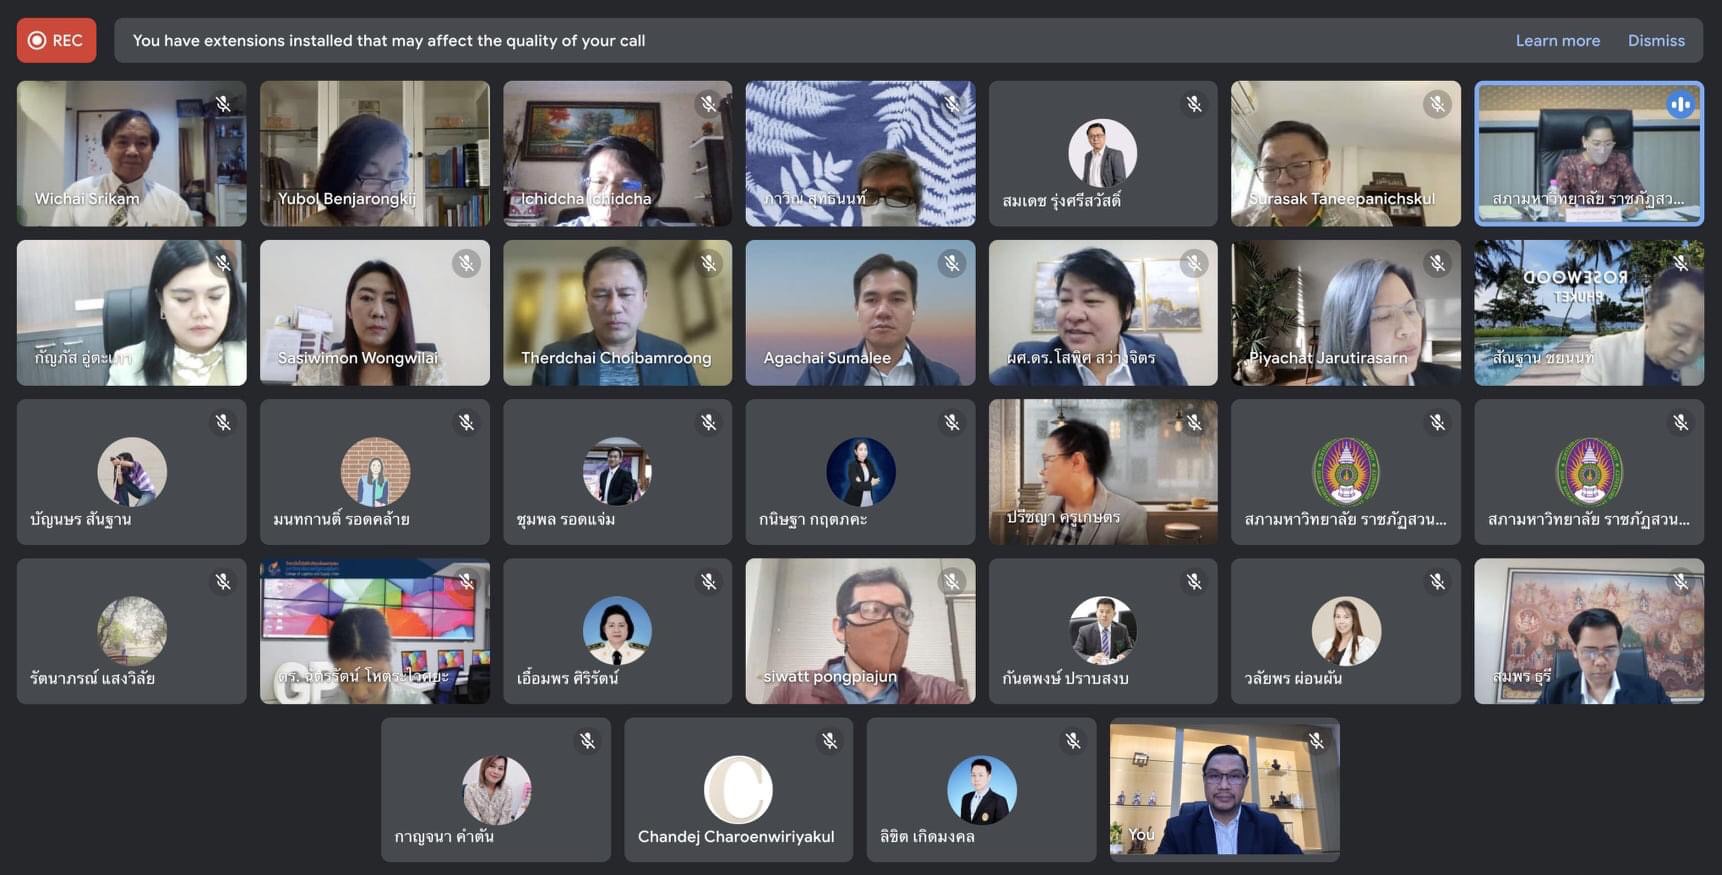1722x875 pixels.
Task: Click muted mic icon on Wichai Srikam tile
Action: pyautogui.click(x=223, y=104)
